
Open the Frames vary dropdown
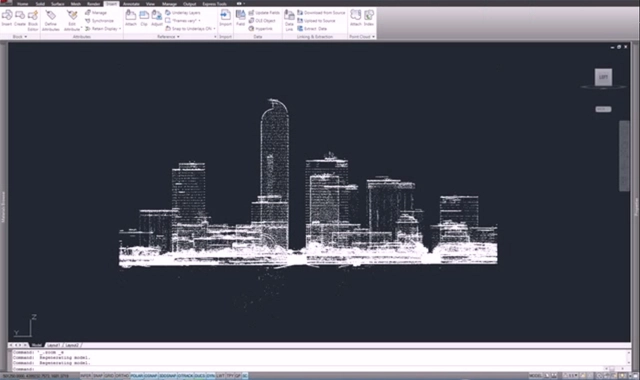(x=199, y=20)
